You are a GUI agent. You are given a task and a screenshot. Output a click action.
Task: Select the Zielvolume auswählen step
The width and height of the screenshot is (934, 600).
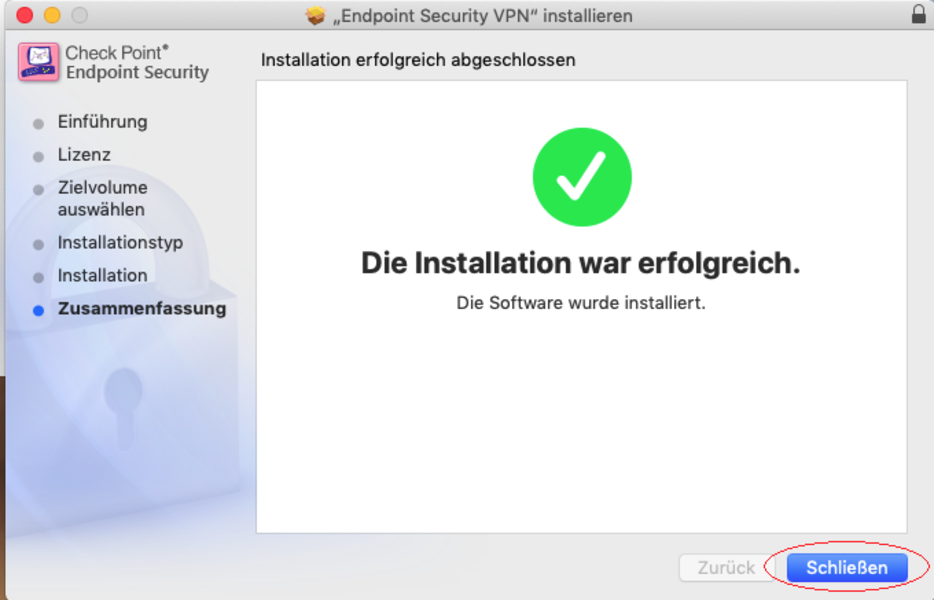click(x=102, y=198)
